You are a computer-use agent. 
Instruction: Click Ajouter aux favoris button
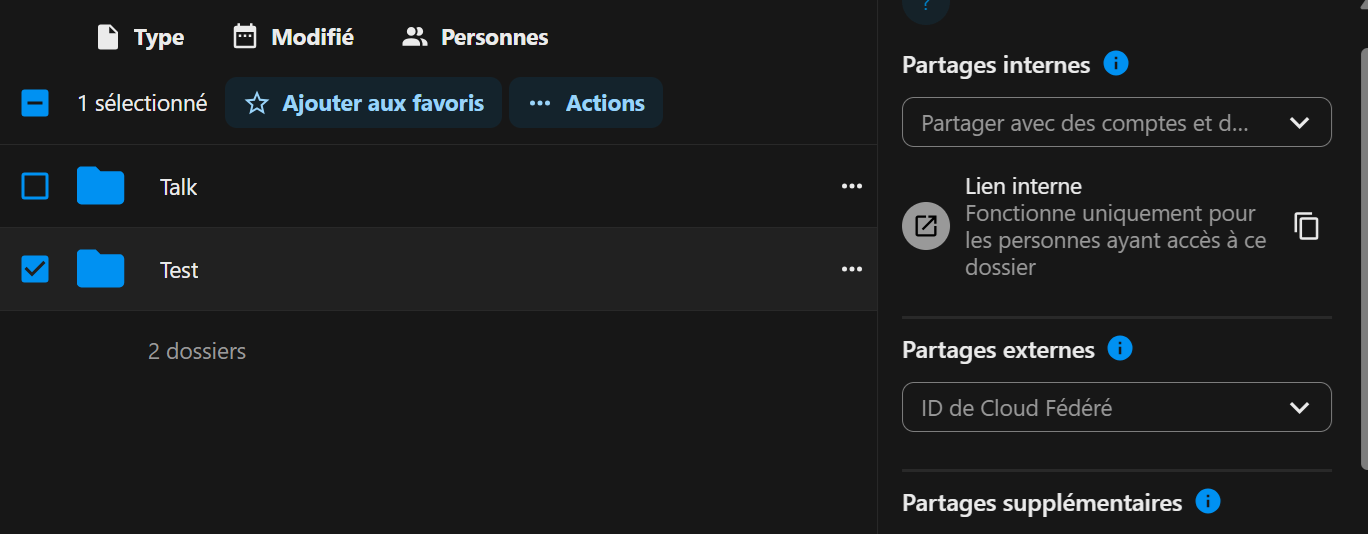(364, 103)
